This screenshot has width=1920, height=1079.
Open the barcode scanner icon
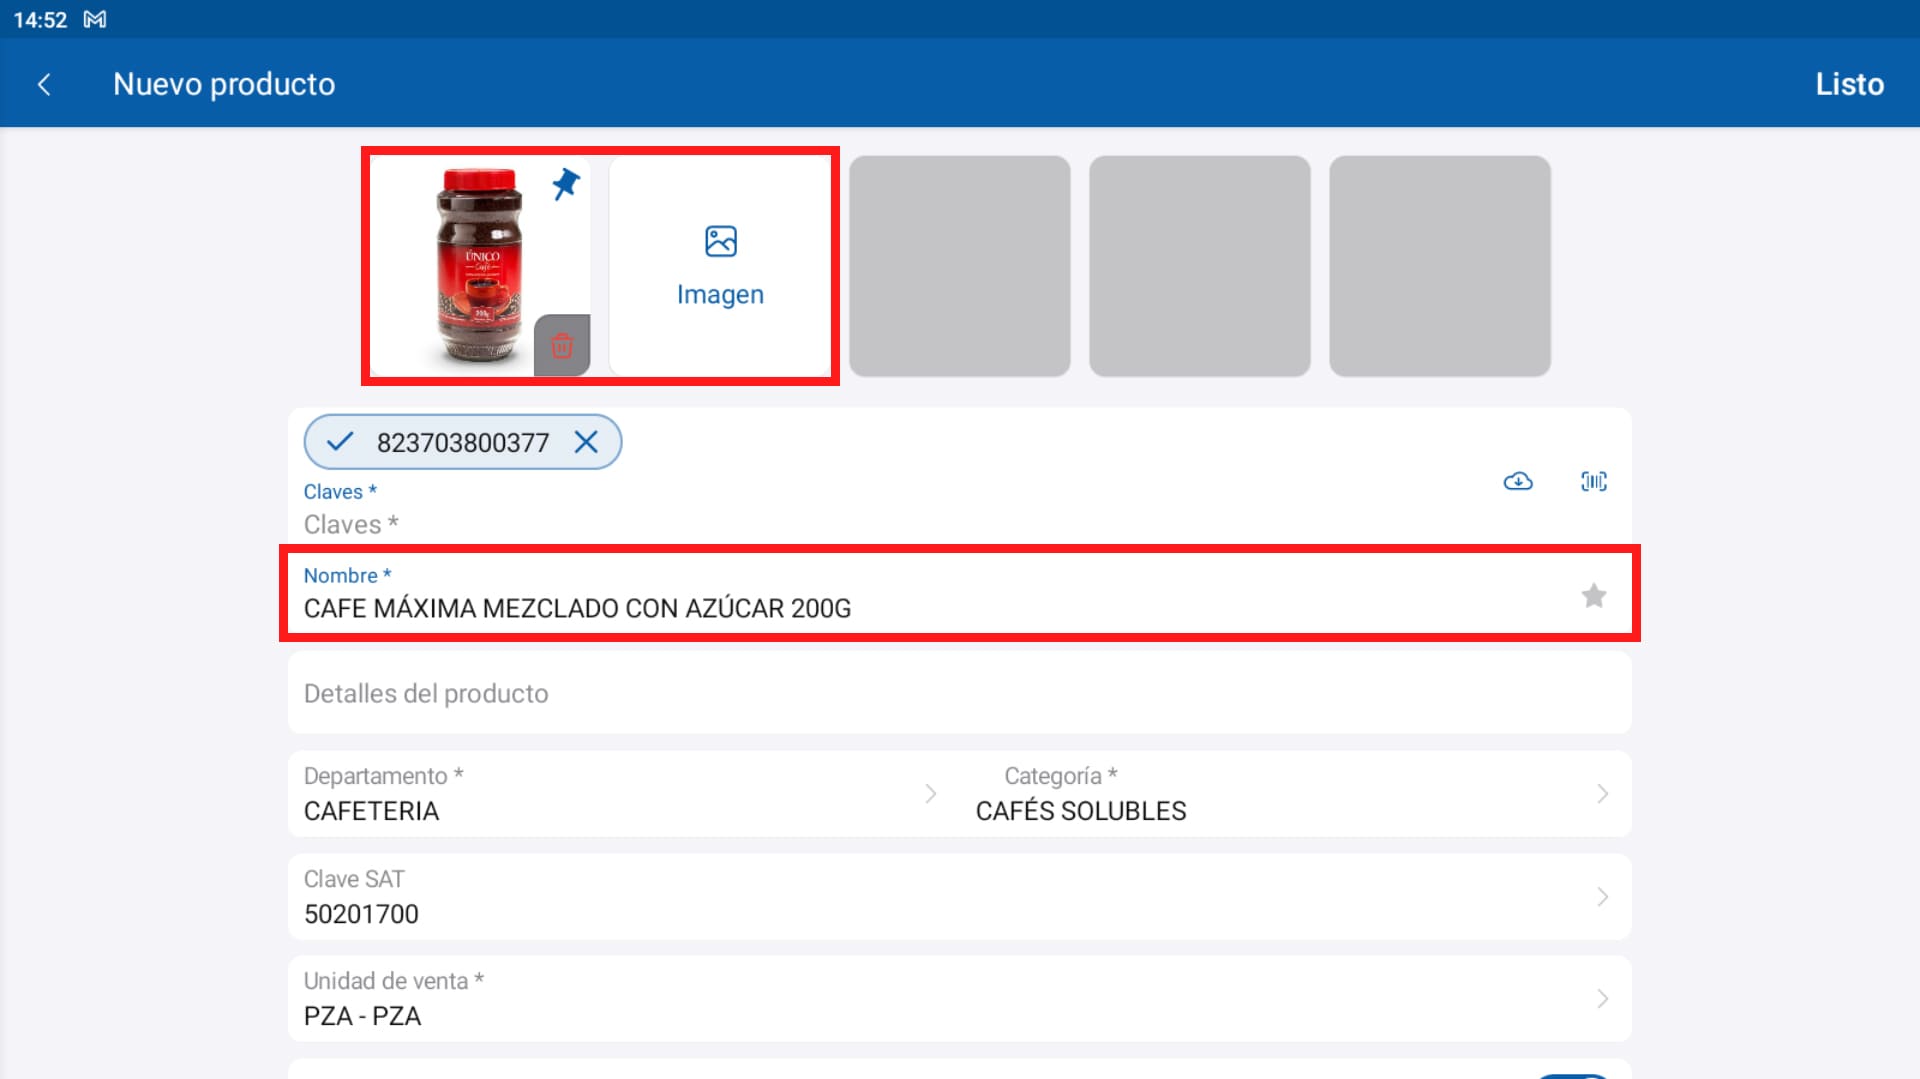1593,481
